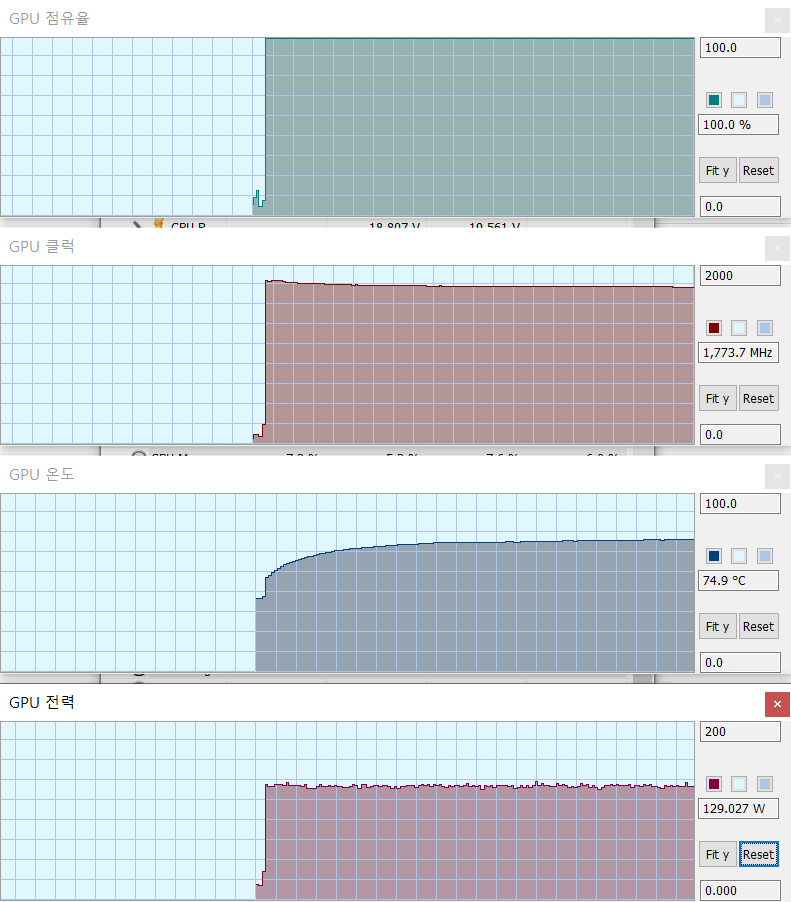Click Reset in GPU 클럭 graph
Screen dimensions: 791x902
pyautogui.click(x=758, y=398)
